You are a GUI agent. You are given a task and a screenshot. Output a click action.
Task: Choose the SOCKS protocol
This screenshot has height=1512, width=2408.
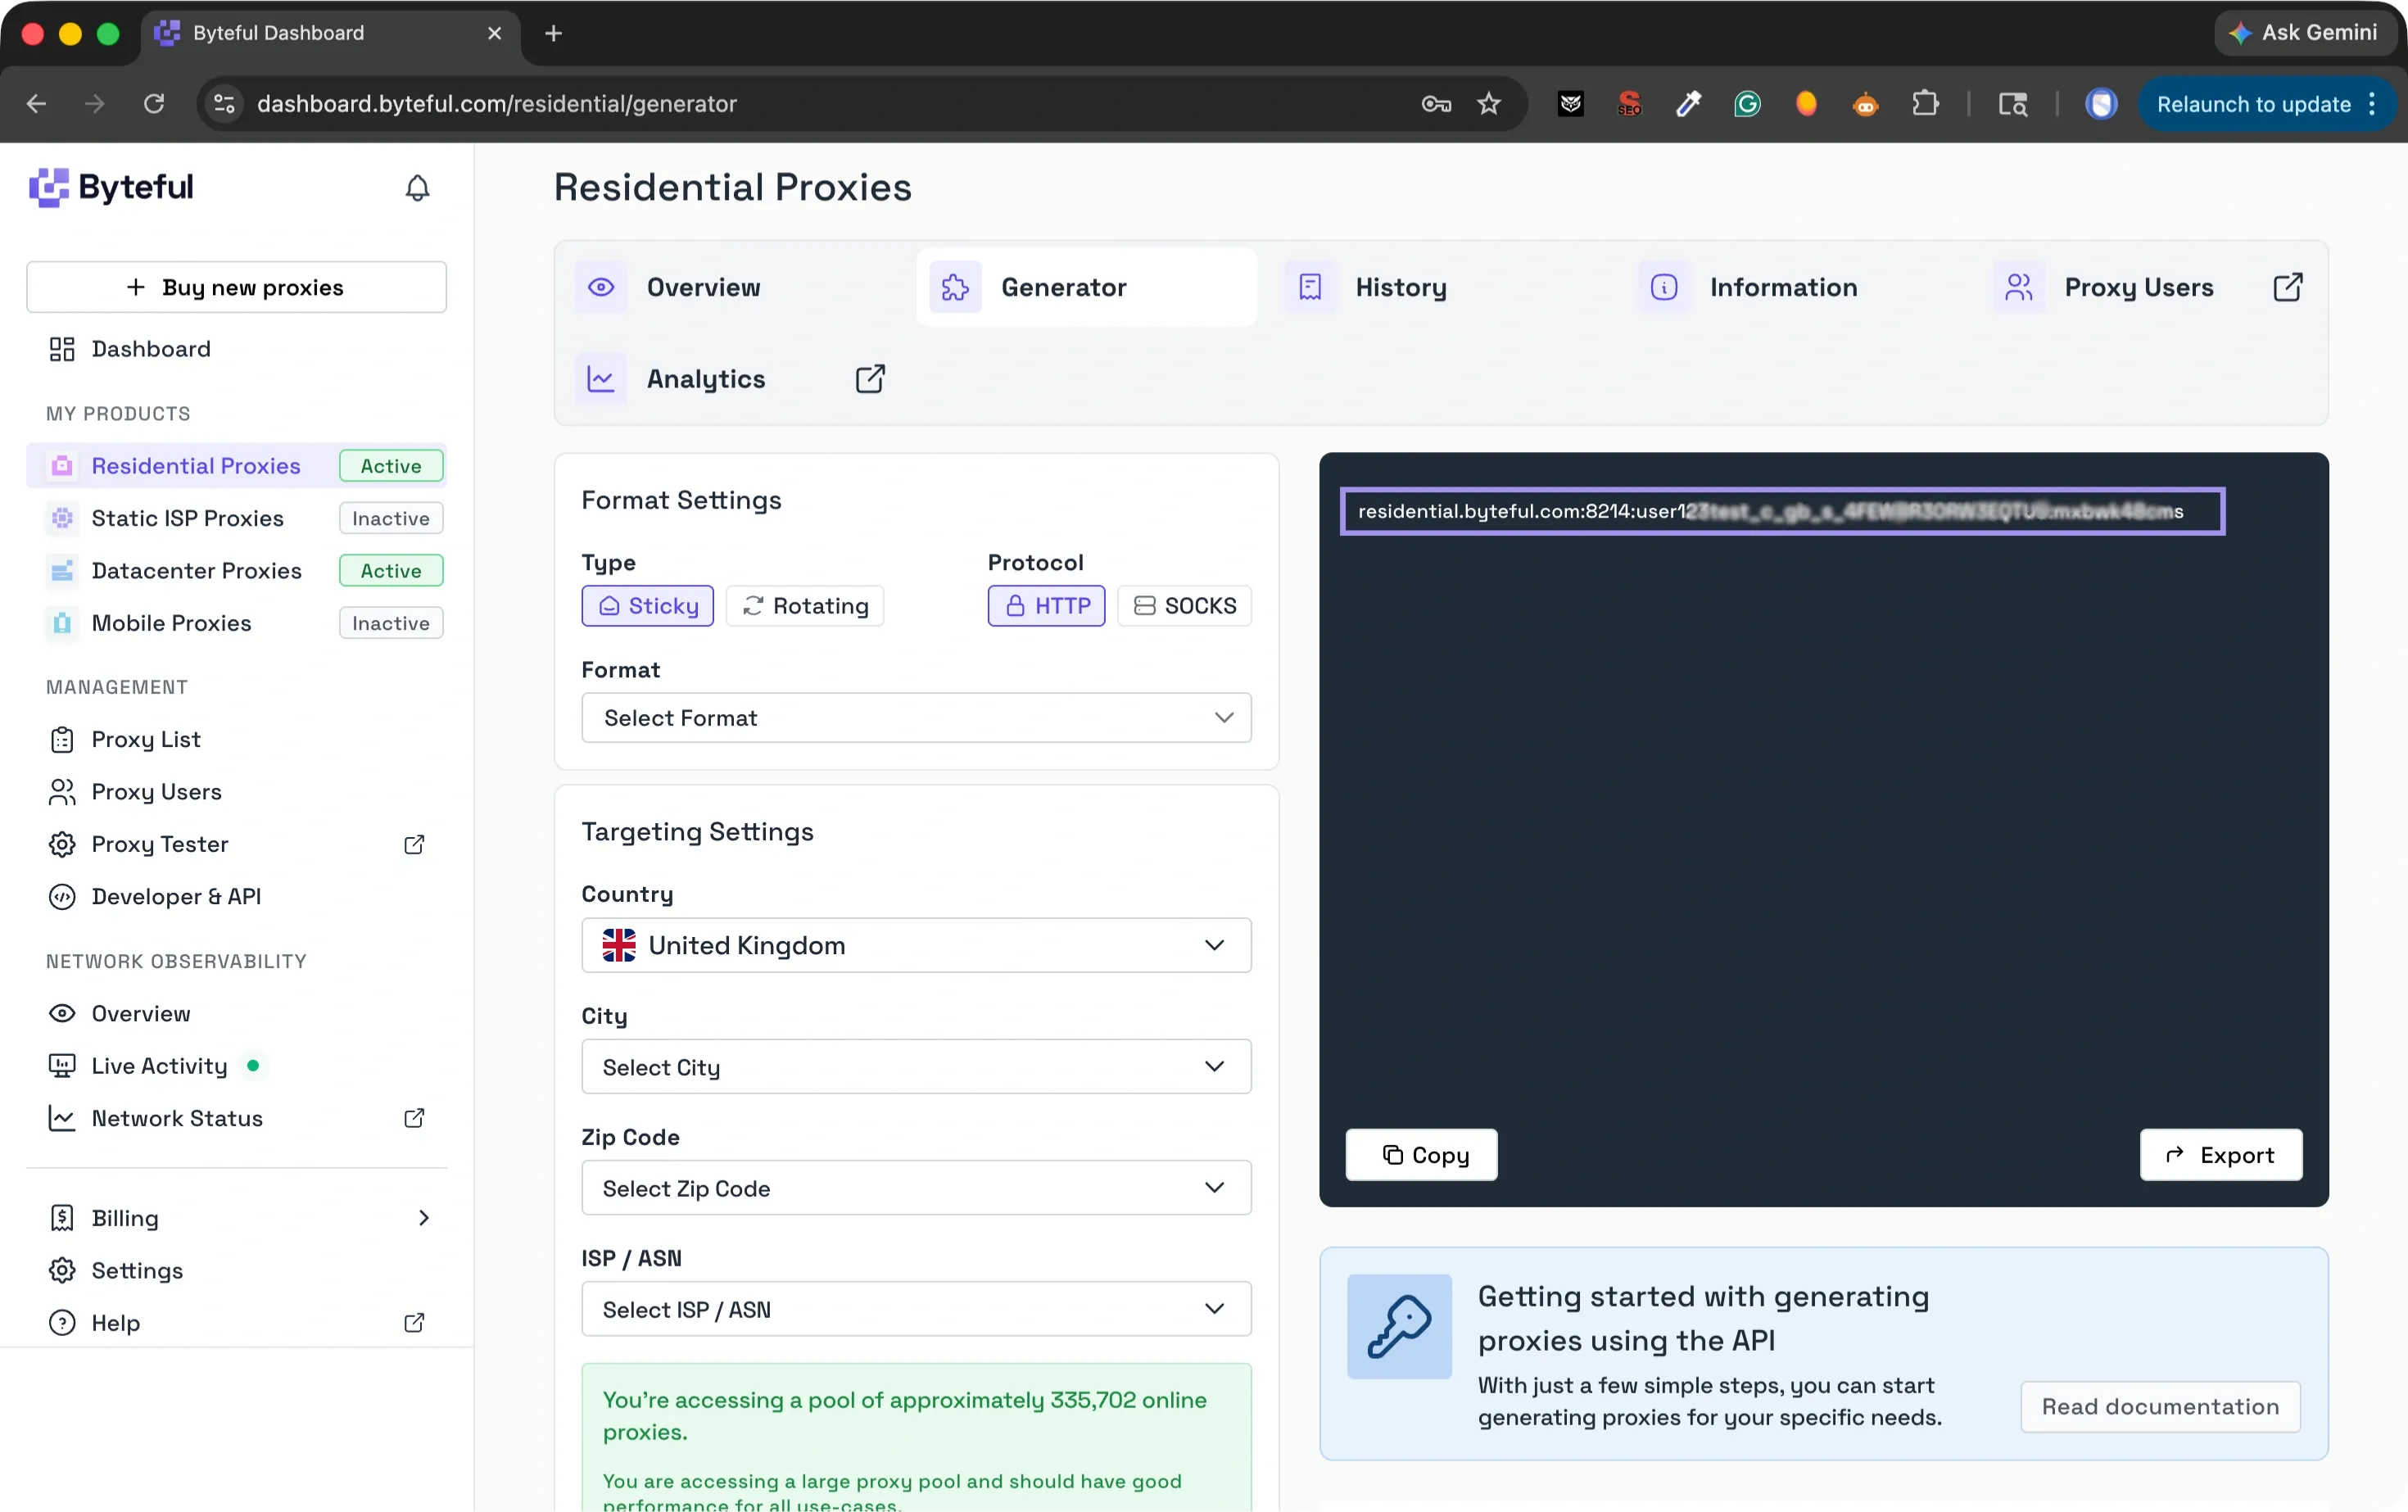click(x=1184, y=606)
